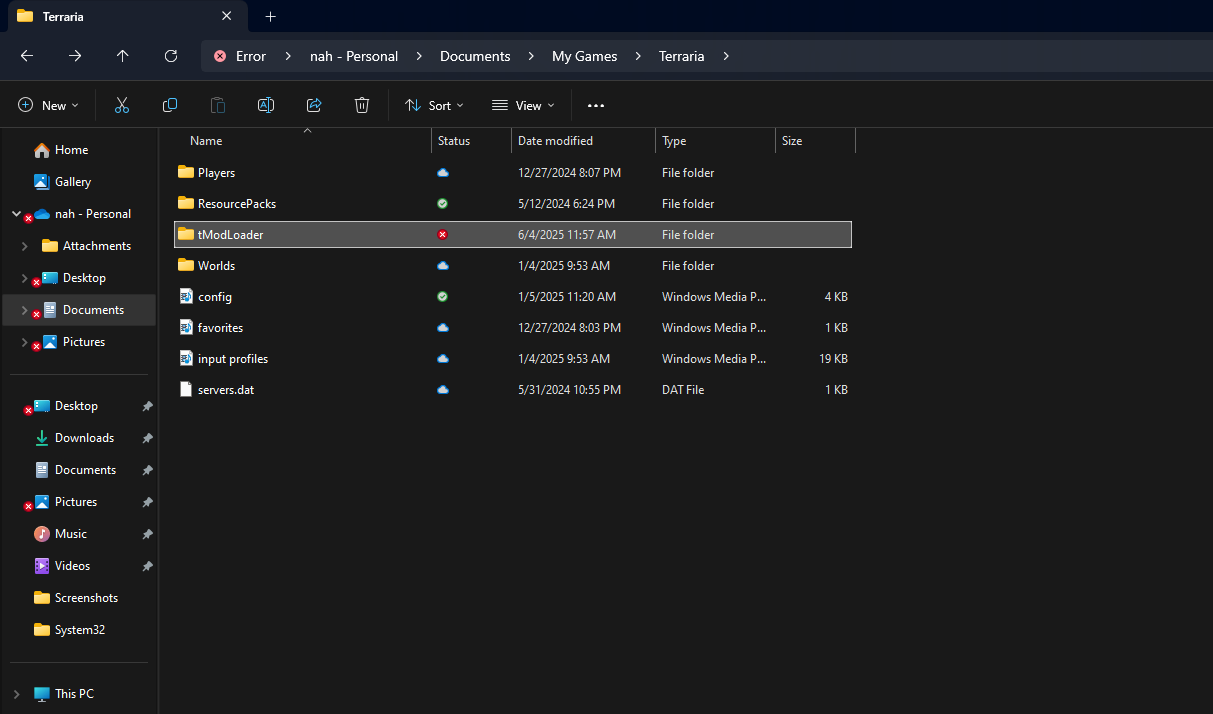Image resolution: width=1213 pixels, height=714 pixels.
Task: Click the Copy icon in toolbar
Action: click(170, 105)
